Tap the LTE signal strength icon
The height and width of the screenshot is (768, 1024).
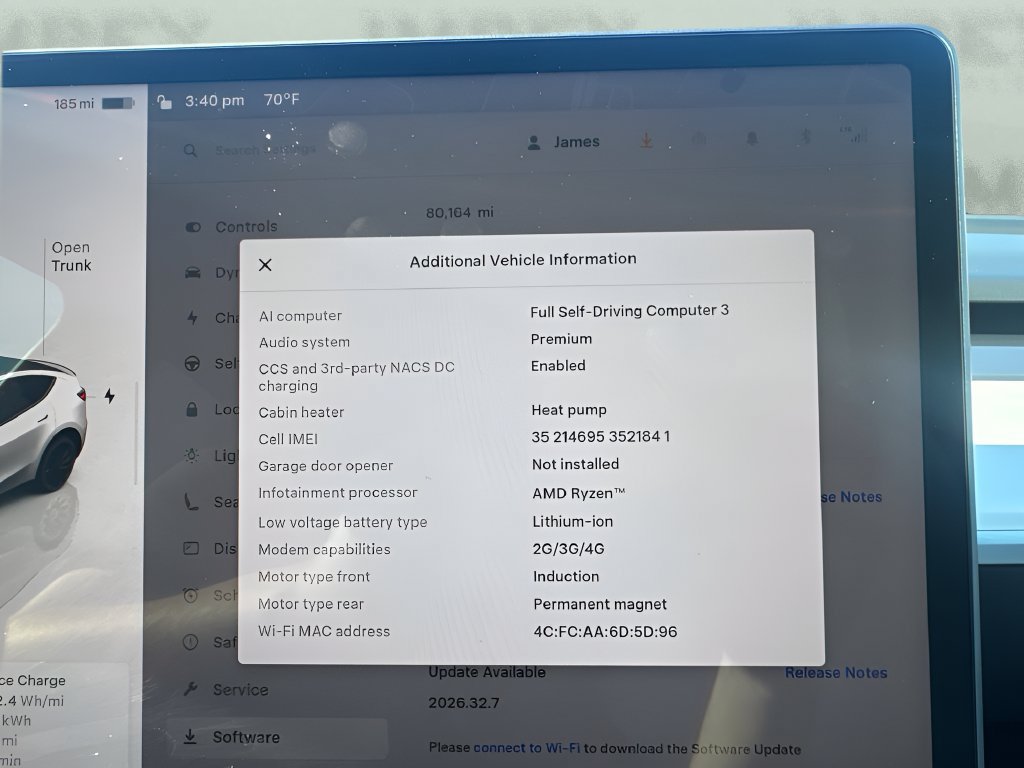[x=854, y=135]
